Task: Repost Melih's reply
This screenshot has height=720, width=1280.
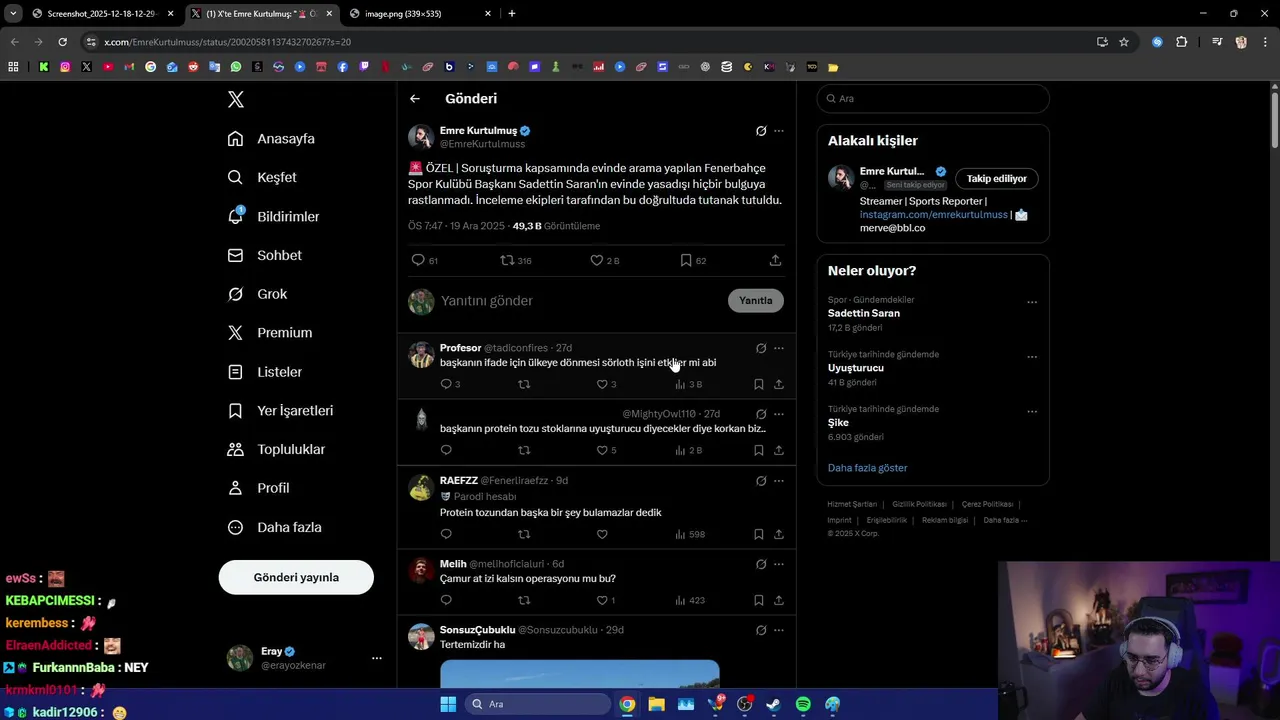Action: pyautogui.click(x=524, y=600)
